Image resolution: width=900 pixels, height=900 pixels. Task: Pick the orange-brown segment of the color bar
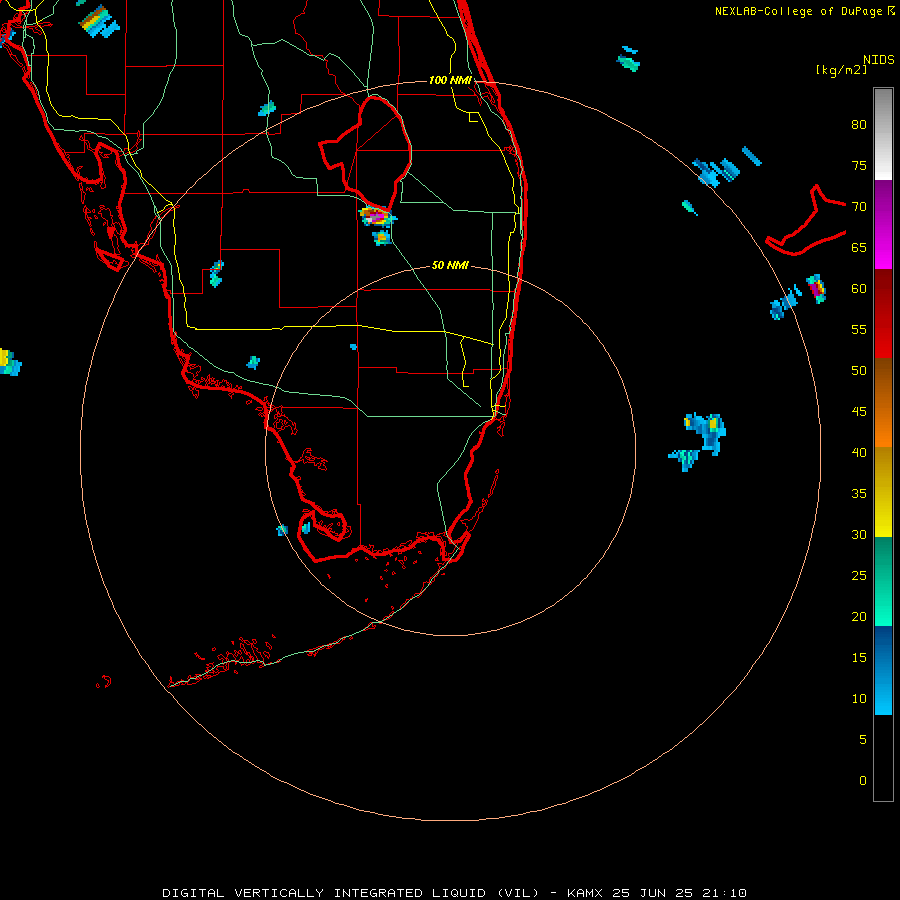point(883,402)
